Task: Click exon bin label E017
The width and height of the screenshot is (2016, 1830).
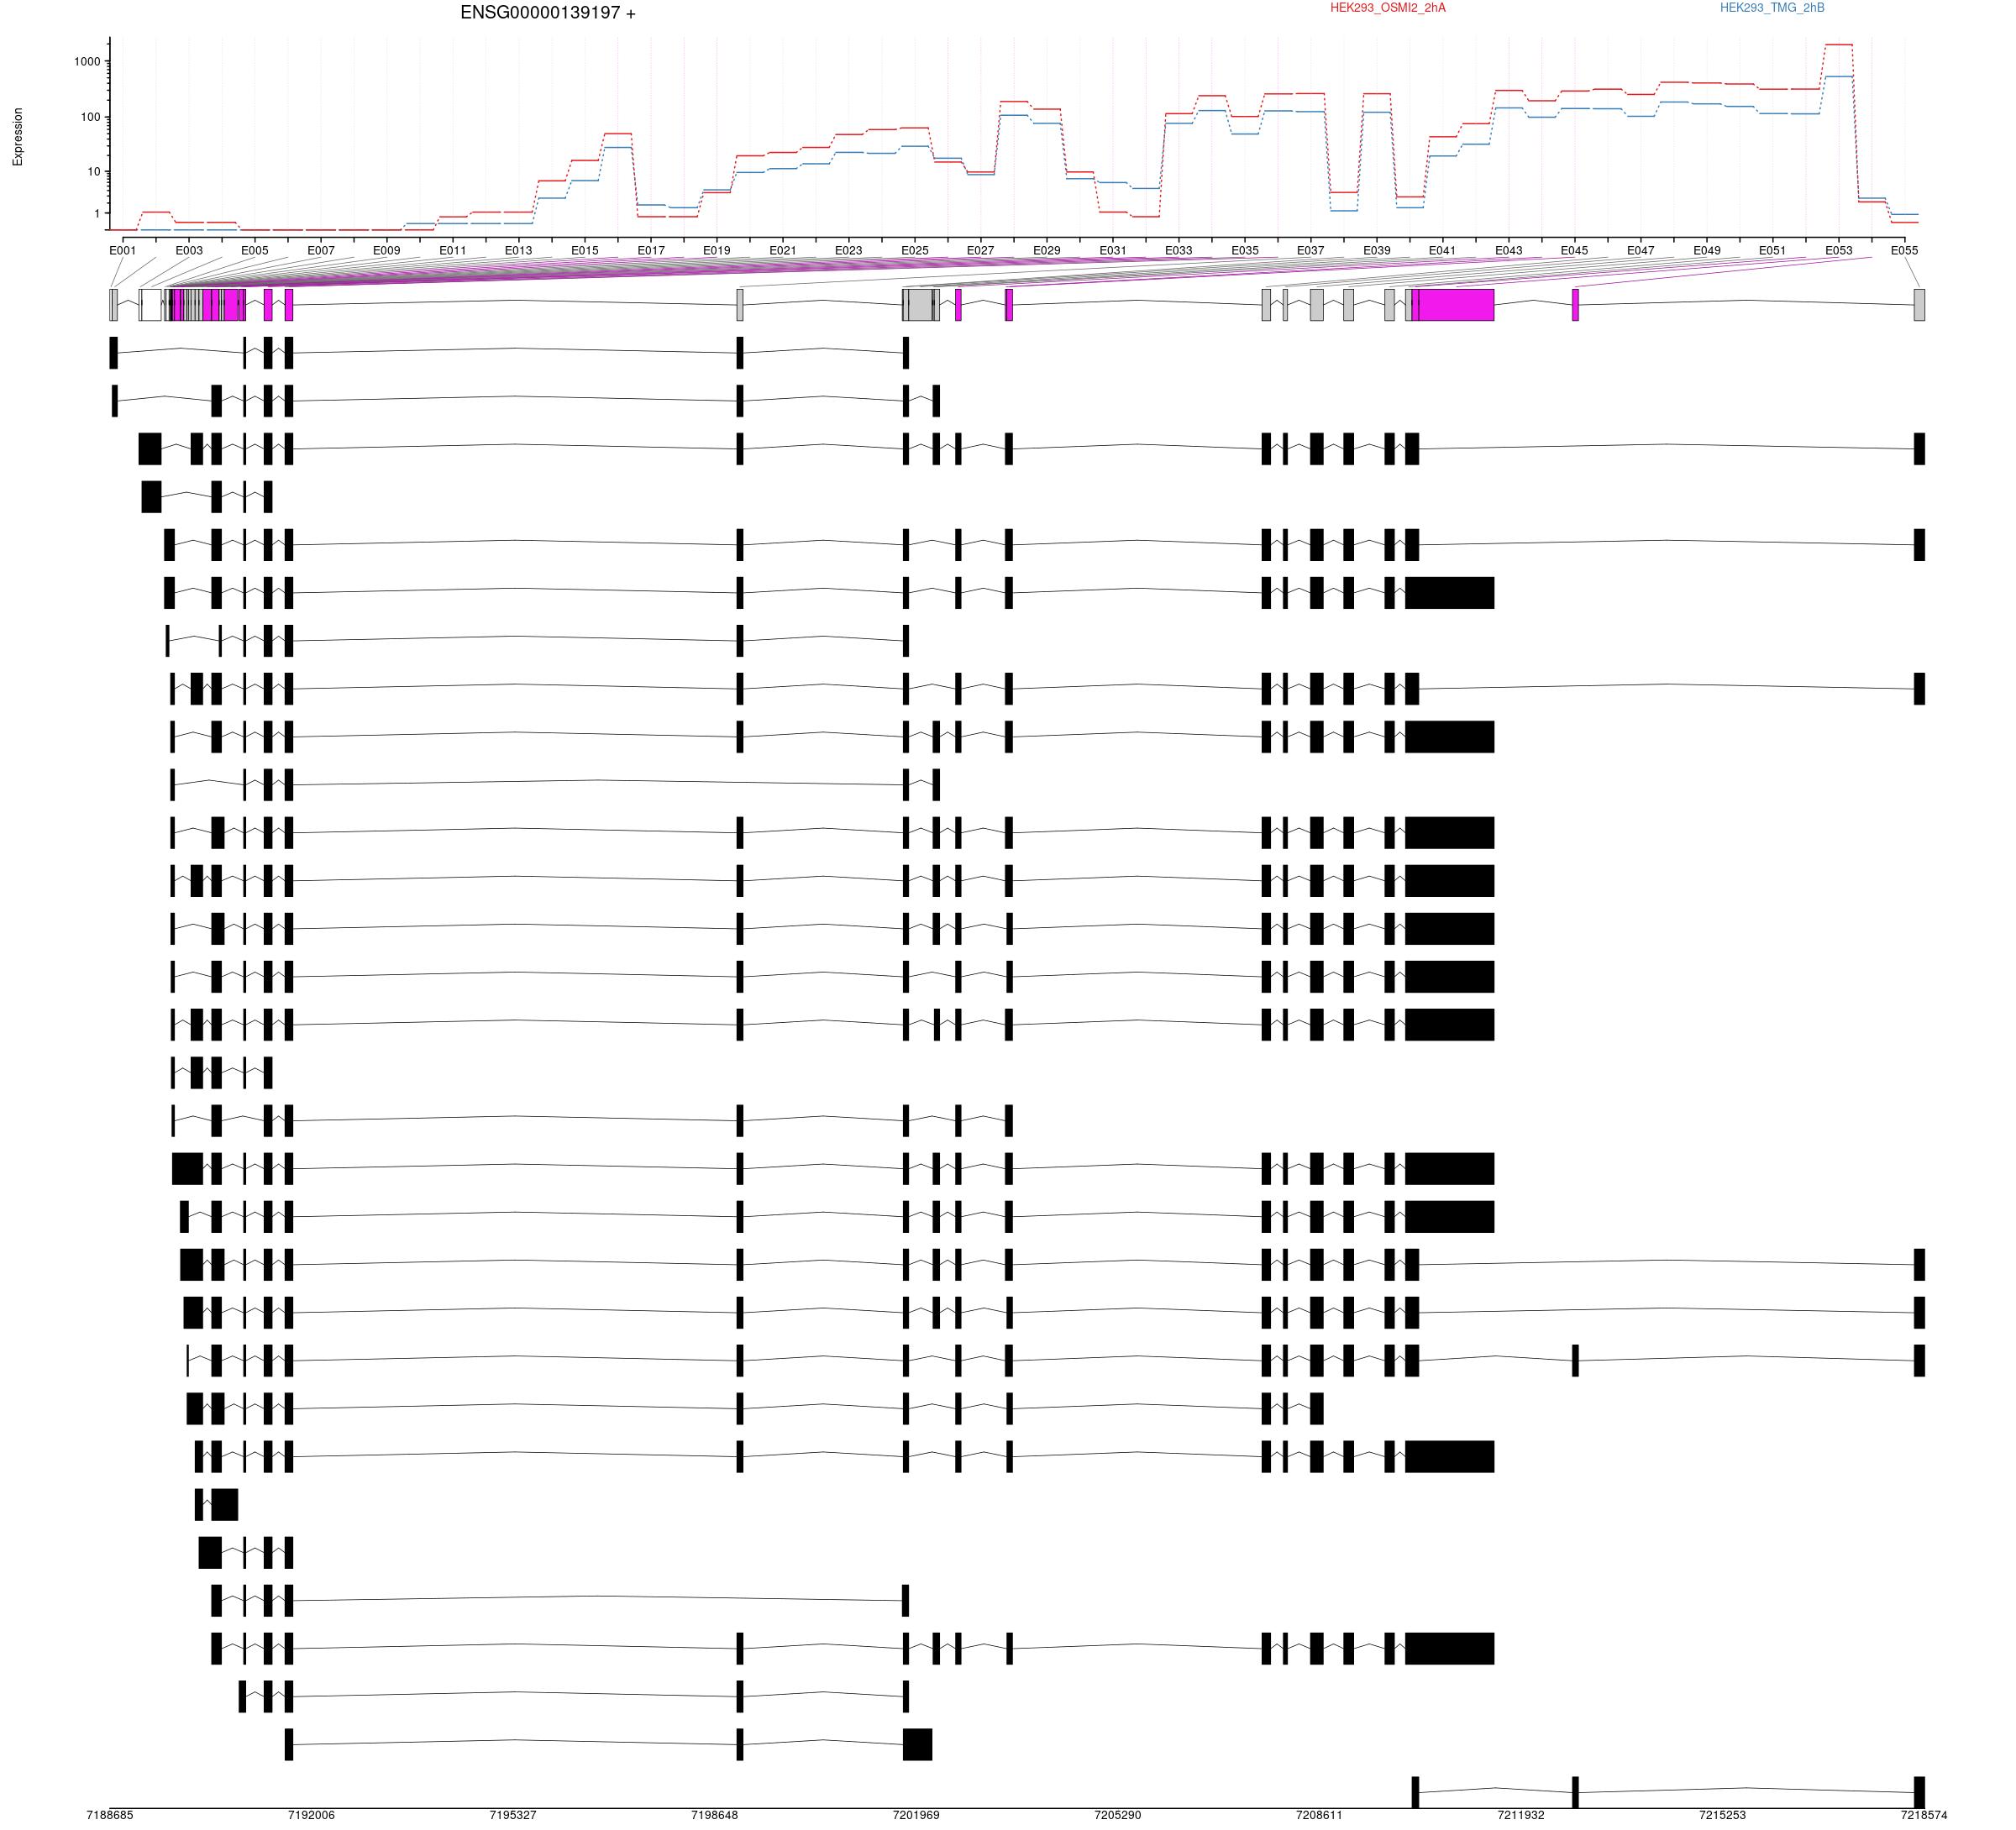Action: (x=651, y=251)
